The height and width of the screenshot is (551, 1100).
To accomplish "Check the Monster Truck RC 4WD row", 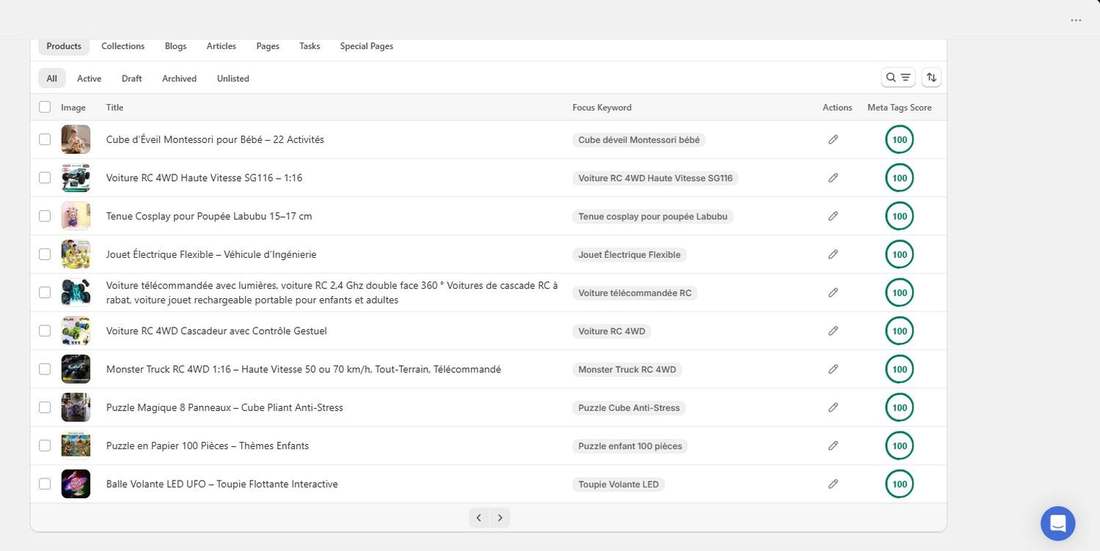I will pyautogui.click(x=45, y=369).
